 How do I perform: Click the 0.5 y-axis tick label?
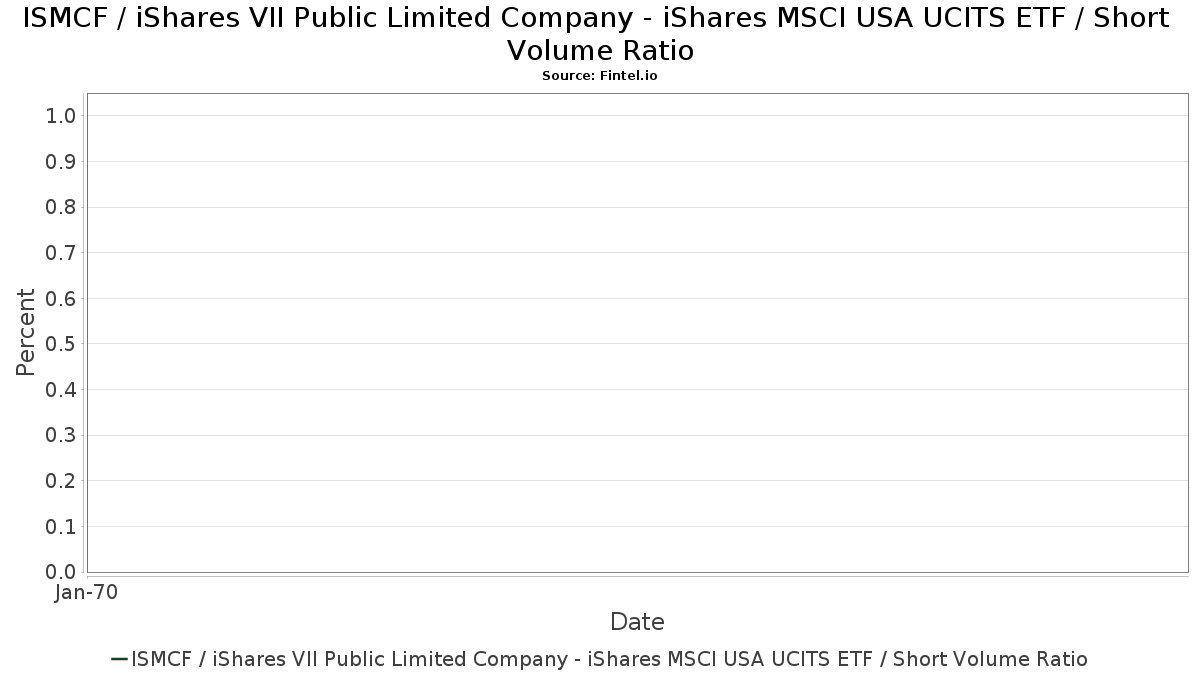(61, 344)
